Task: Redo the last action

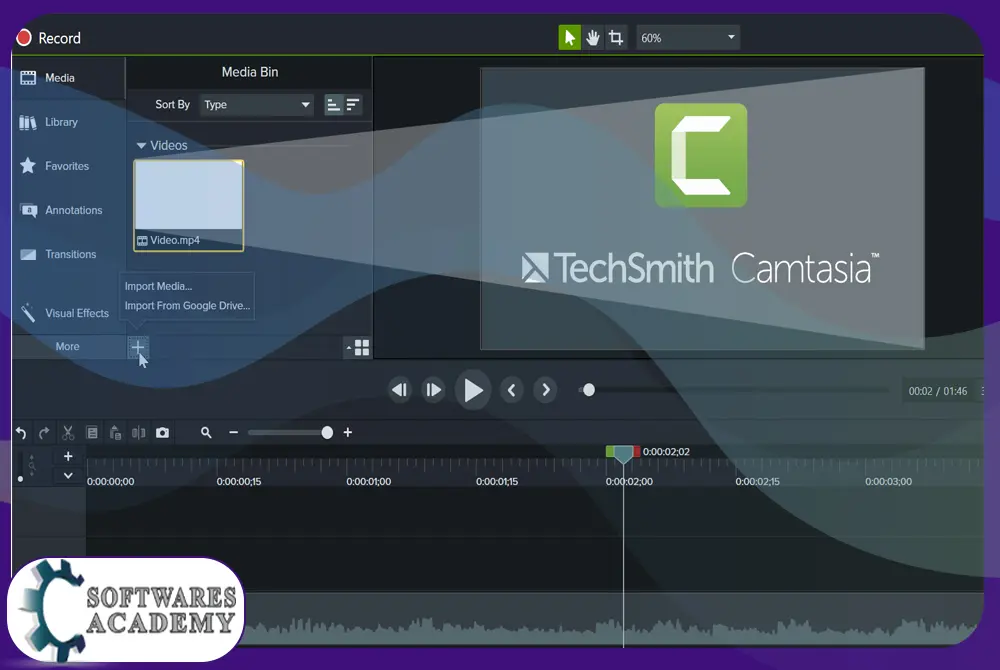Action: 44,433
